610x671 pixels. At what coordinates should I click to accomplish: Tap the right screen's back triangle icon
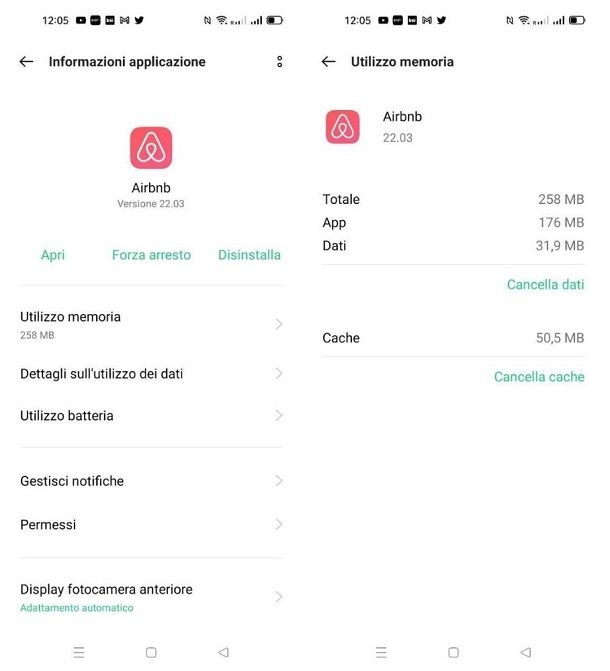526,652
